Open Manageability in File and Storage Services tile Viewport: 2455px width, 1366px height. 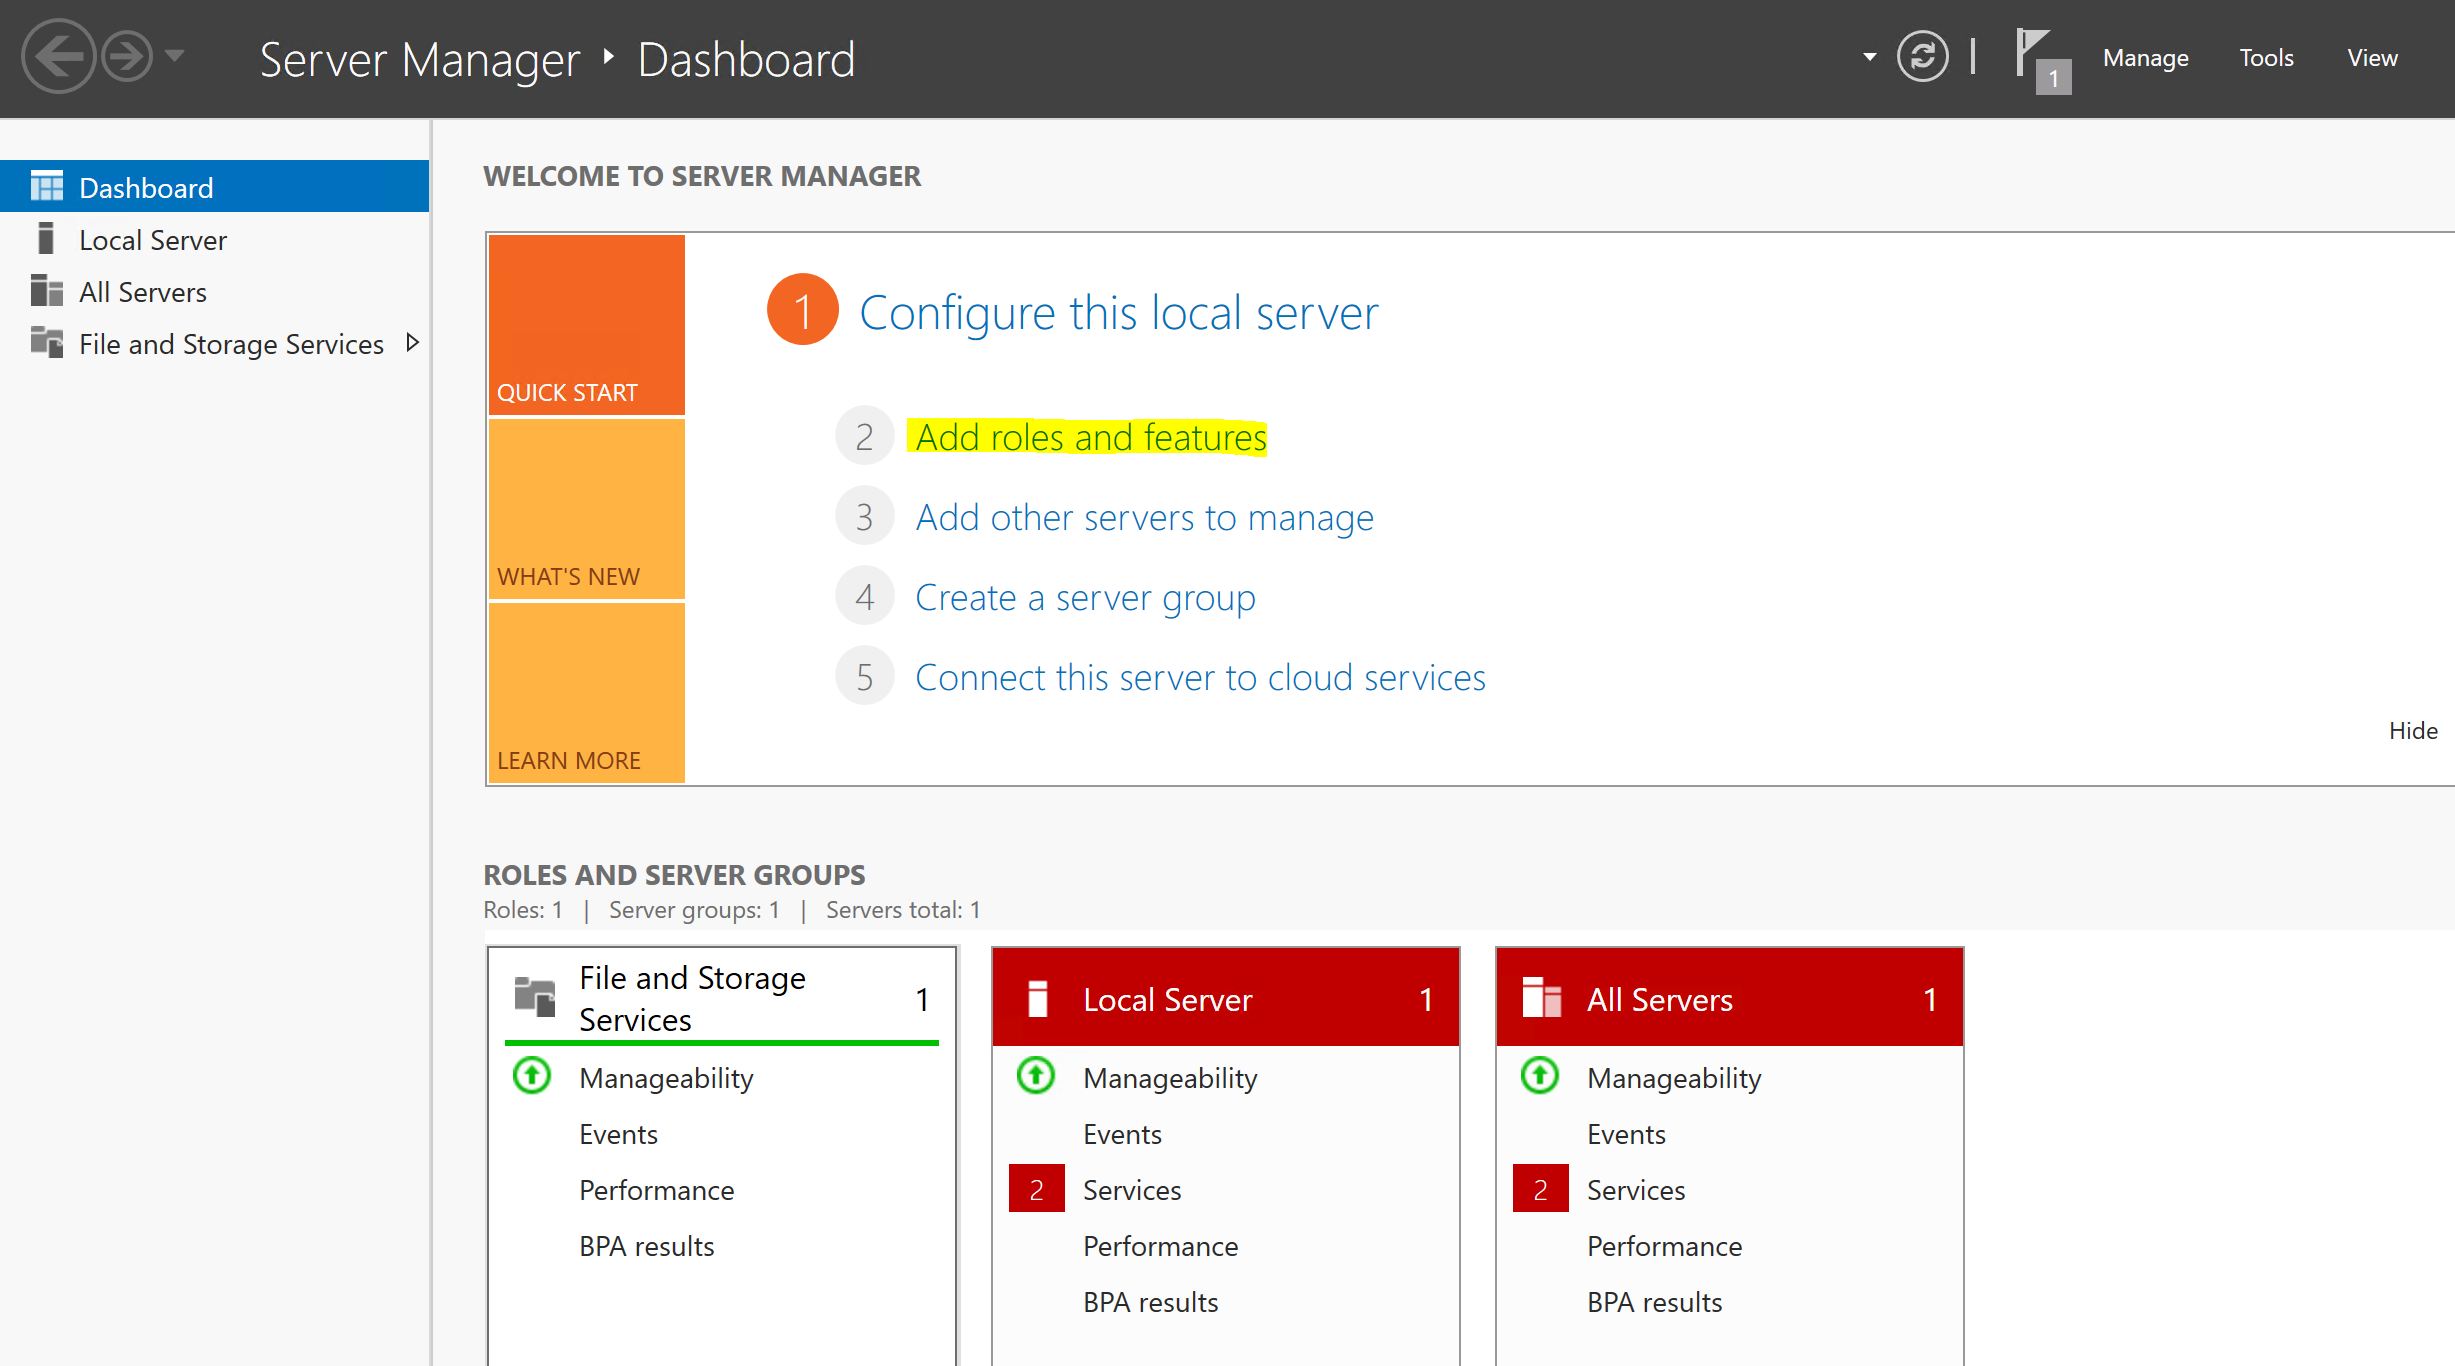[x=666, y=1078]
